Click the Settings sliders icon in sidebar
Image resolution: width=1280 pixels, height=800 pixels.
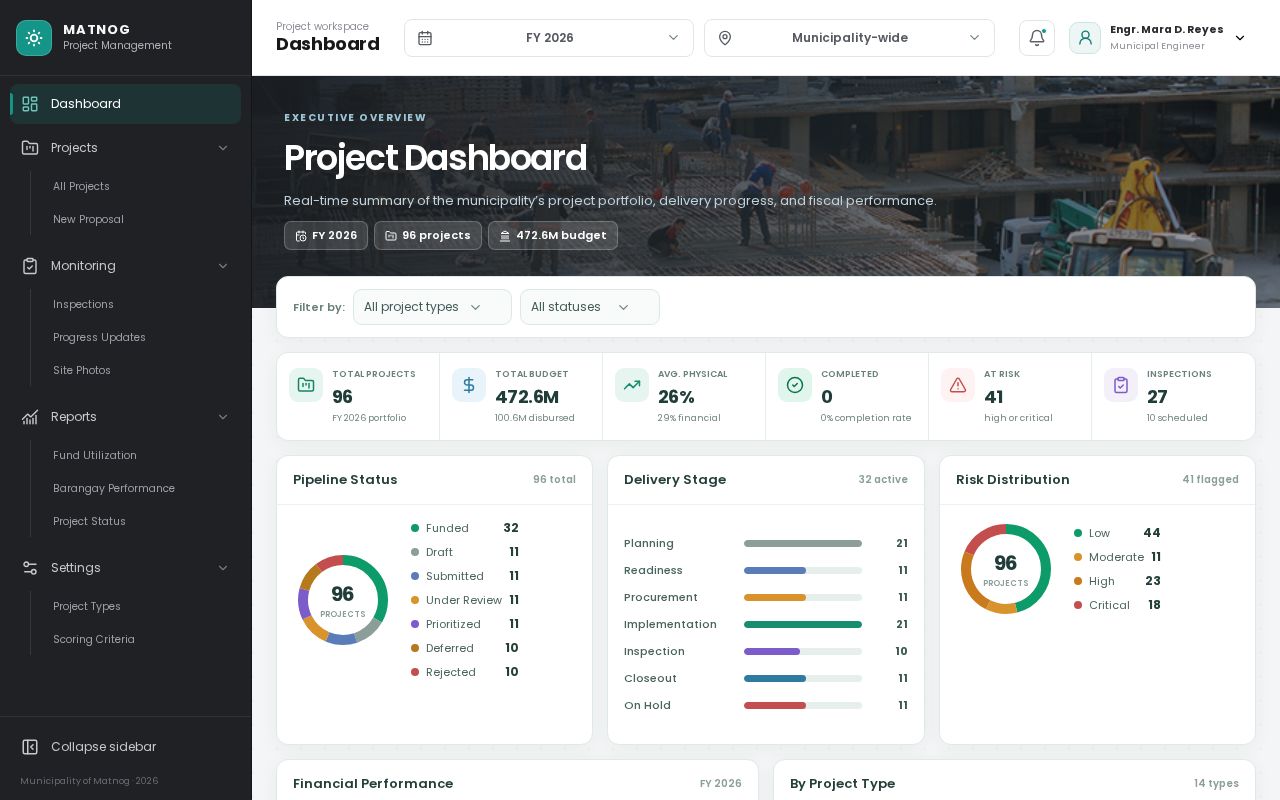(30, 568)
